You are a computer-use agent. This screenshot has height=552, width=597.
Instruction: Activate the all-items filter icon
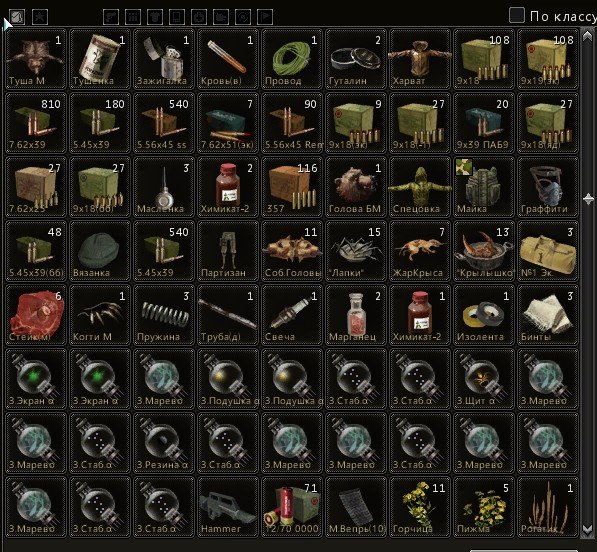point(18,17)
